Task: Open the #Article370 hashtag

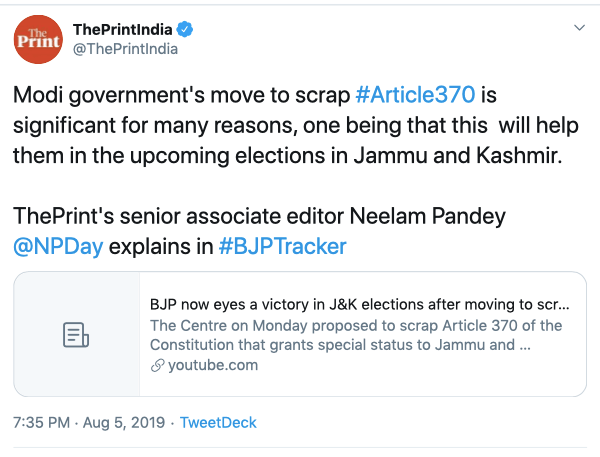Action: [420, 97]
